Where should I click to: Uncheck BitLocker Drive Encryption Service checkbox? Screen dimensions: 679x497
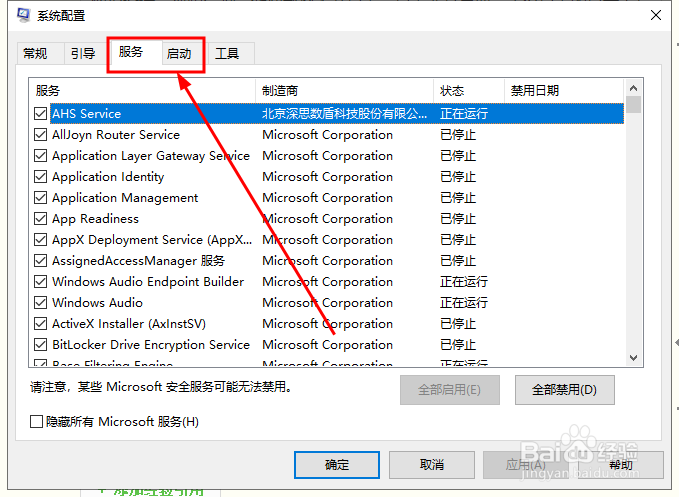click(40, 345)
